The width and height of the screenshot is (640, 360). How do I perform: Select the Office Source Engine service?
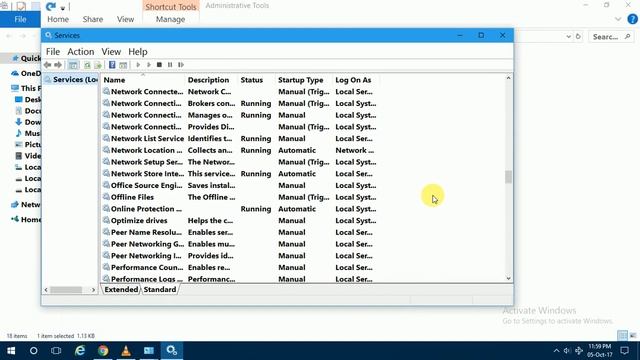pos(240,186)
